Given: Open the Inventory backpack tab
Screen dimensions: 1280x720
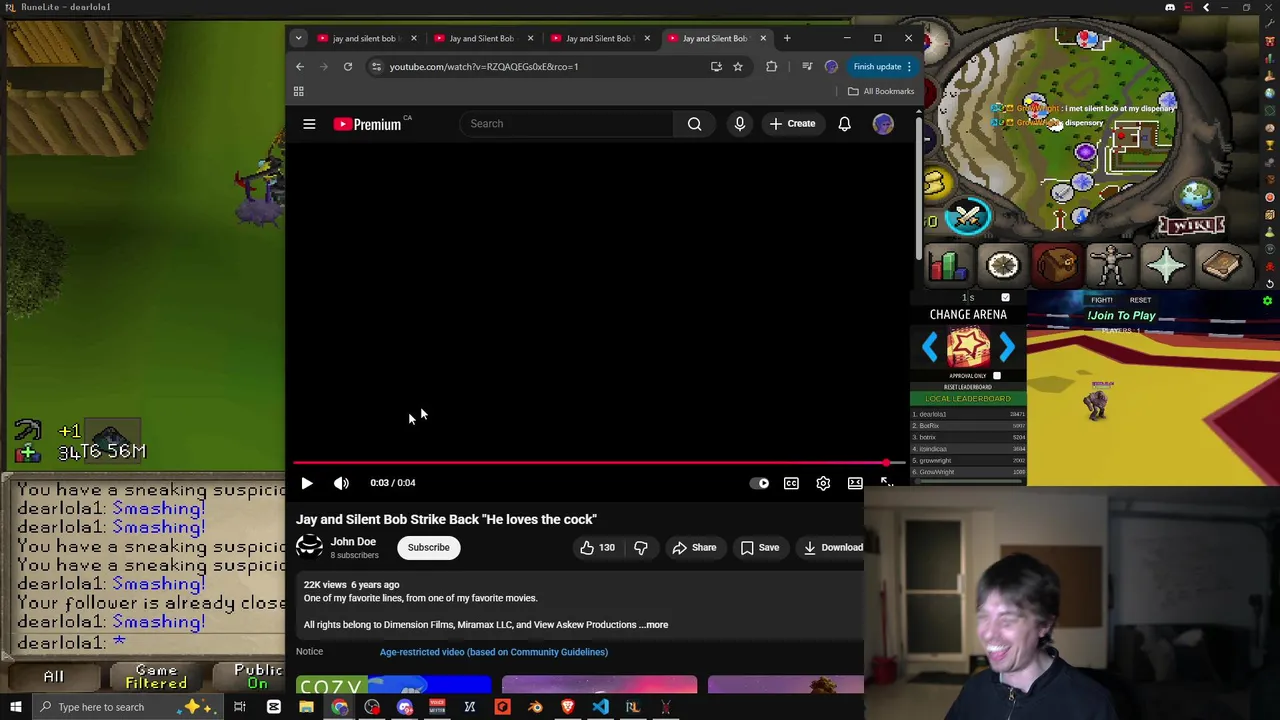Looking at the screenshot, I should click(x=1056, y=266).
